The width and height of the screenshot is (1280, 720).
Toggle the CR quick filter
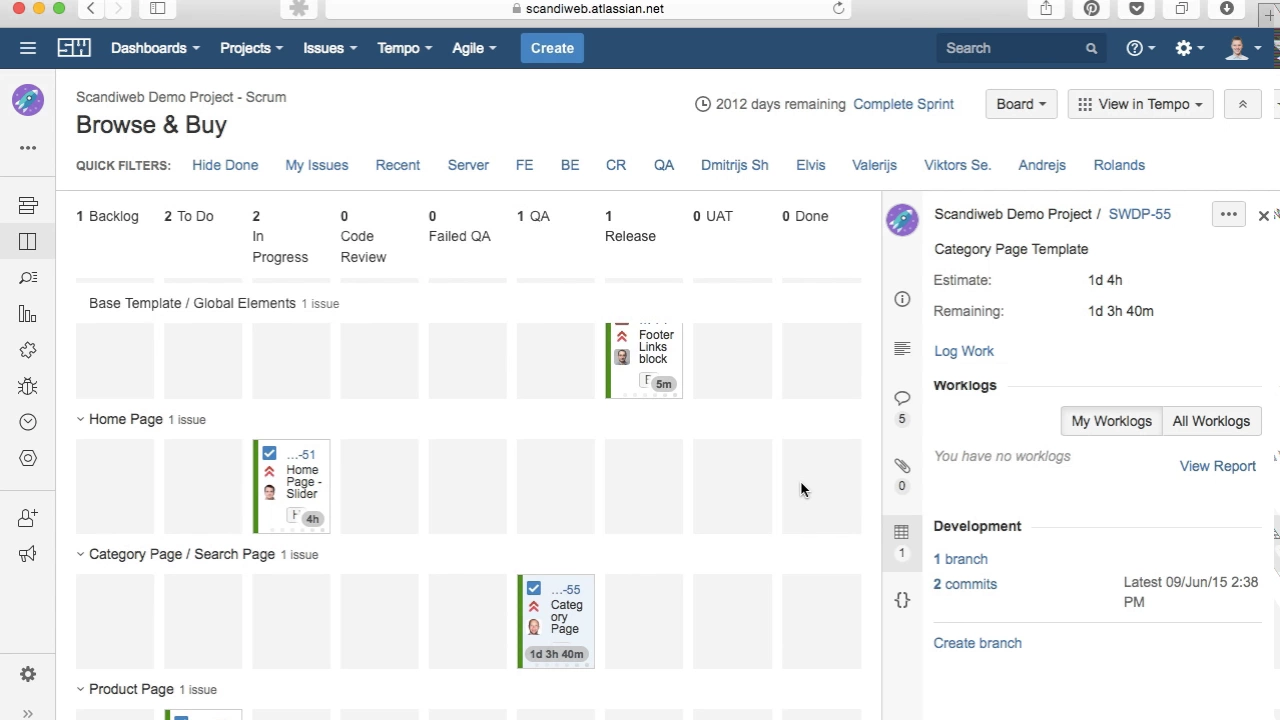click(x=616, y=165)
